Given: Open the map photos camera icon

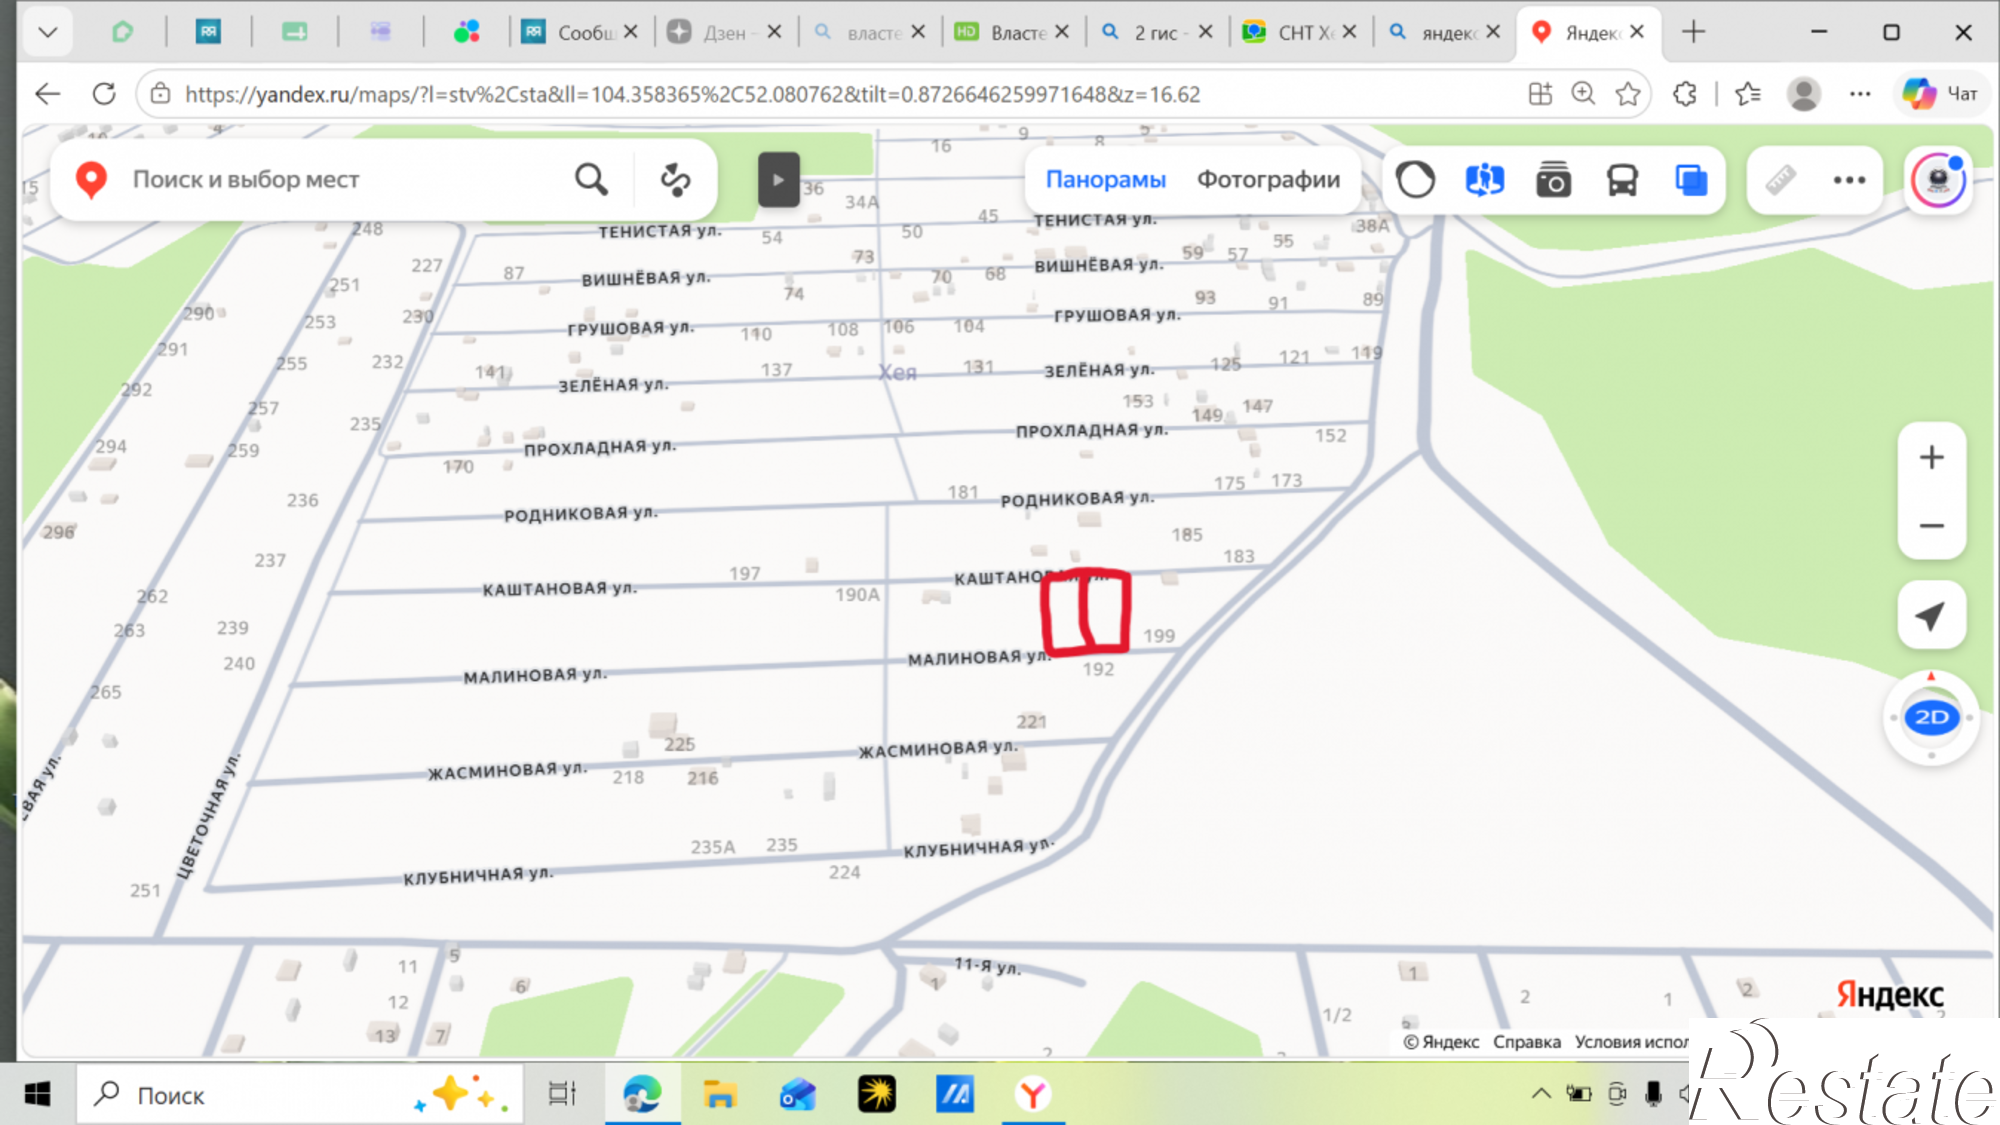Looking at the screenshot, I should coord(1553,180).
